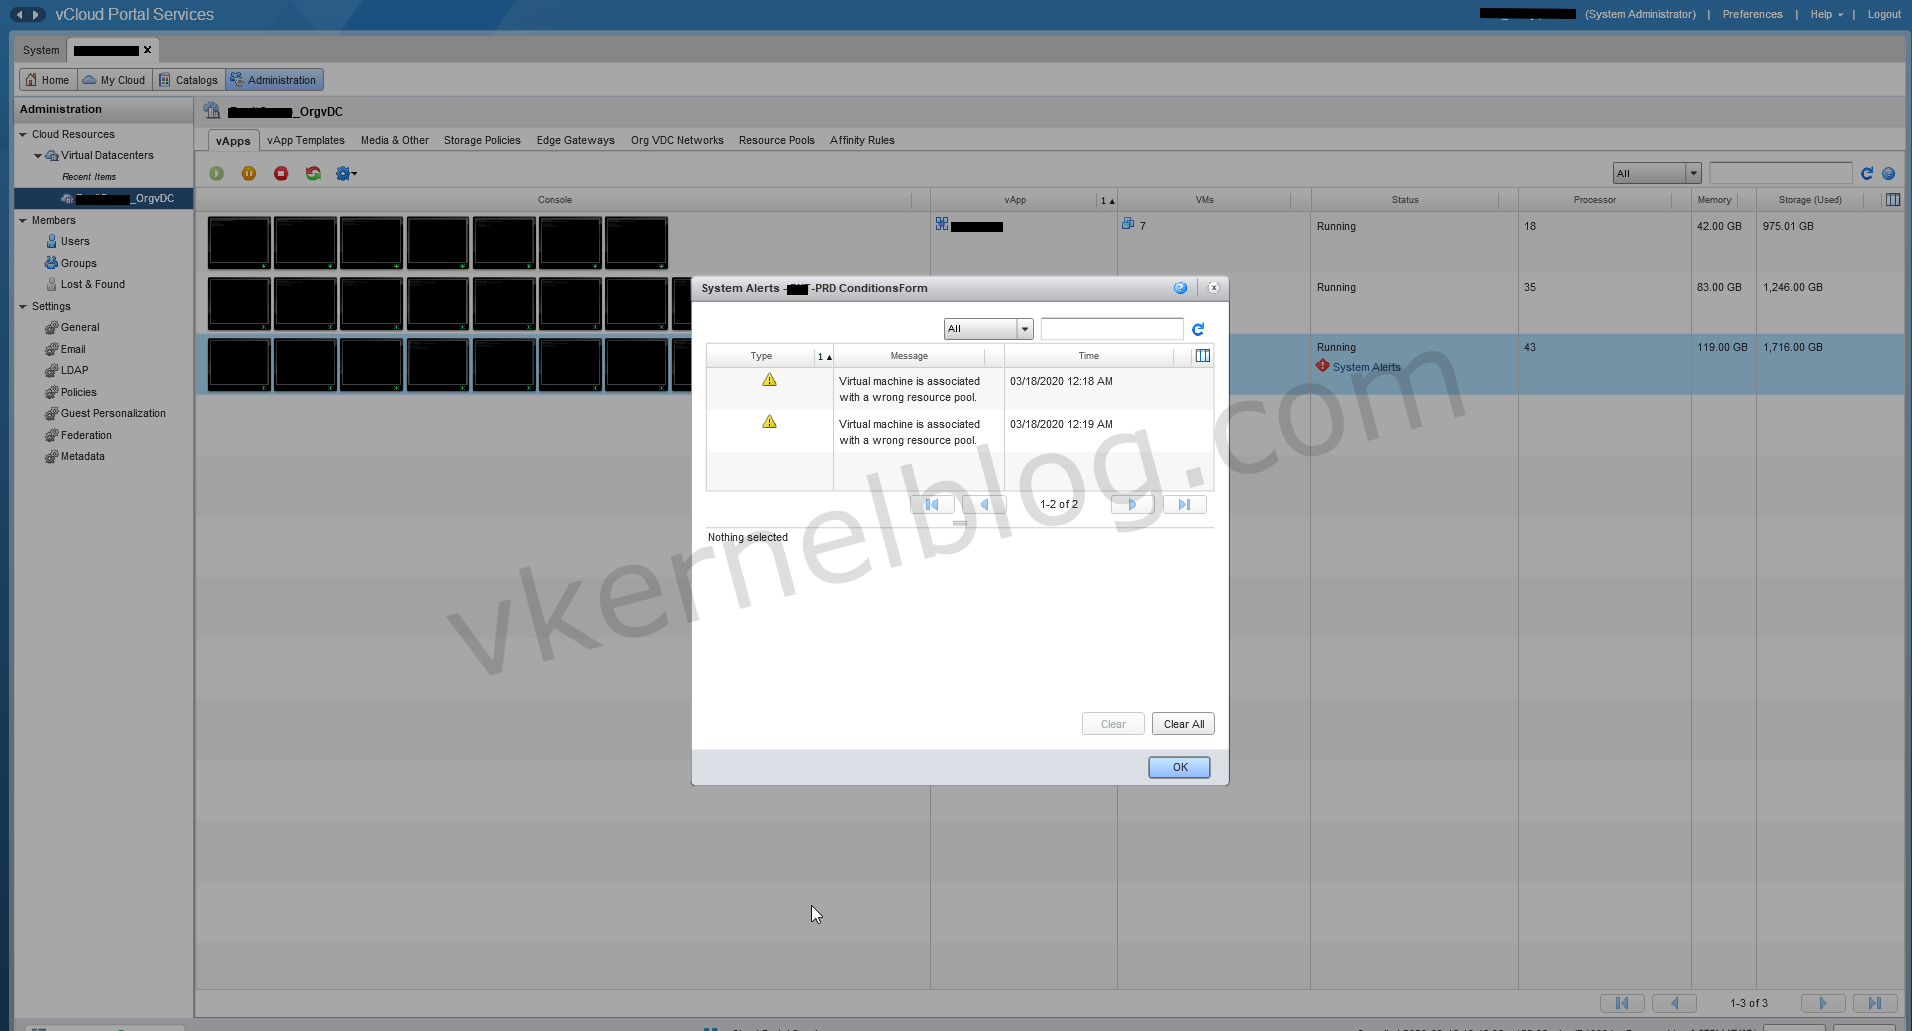Open column selector in the System Alerts dialog
The width and height of the screenshot is (1912, 1031).
[x=1202, y=355]
